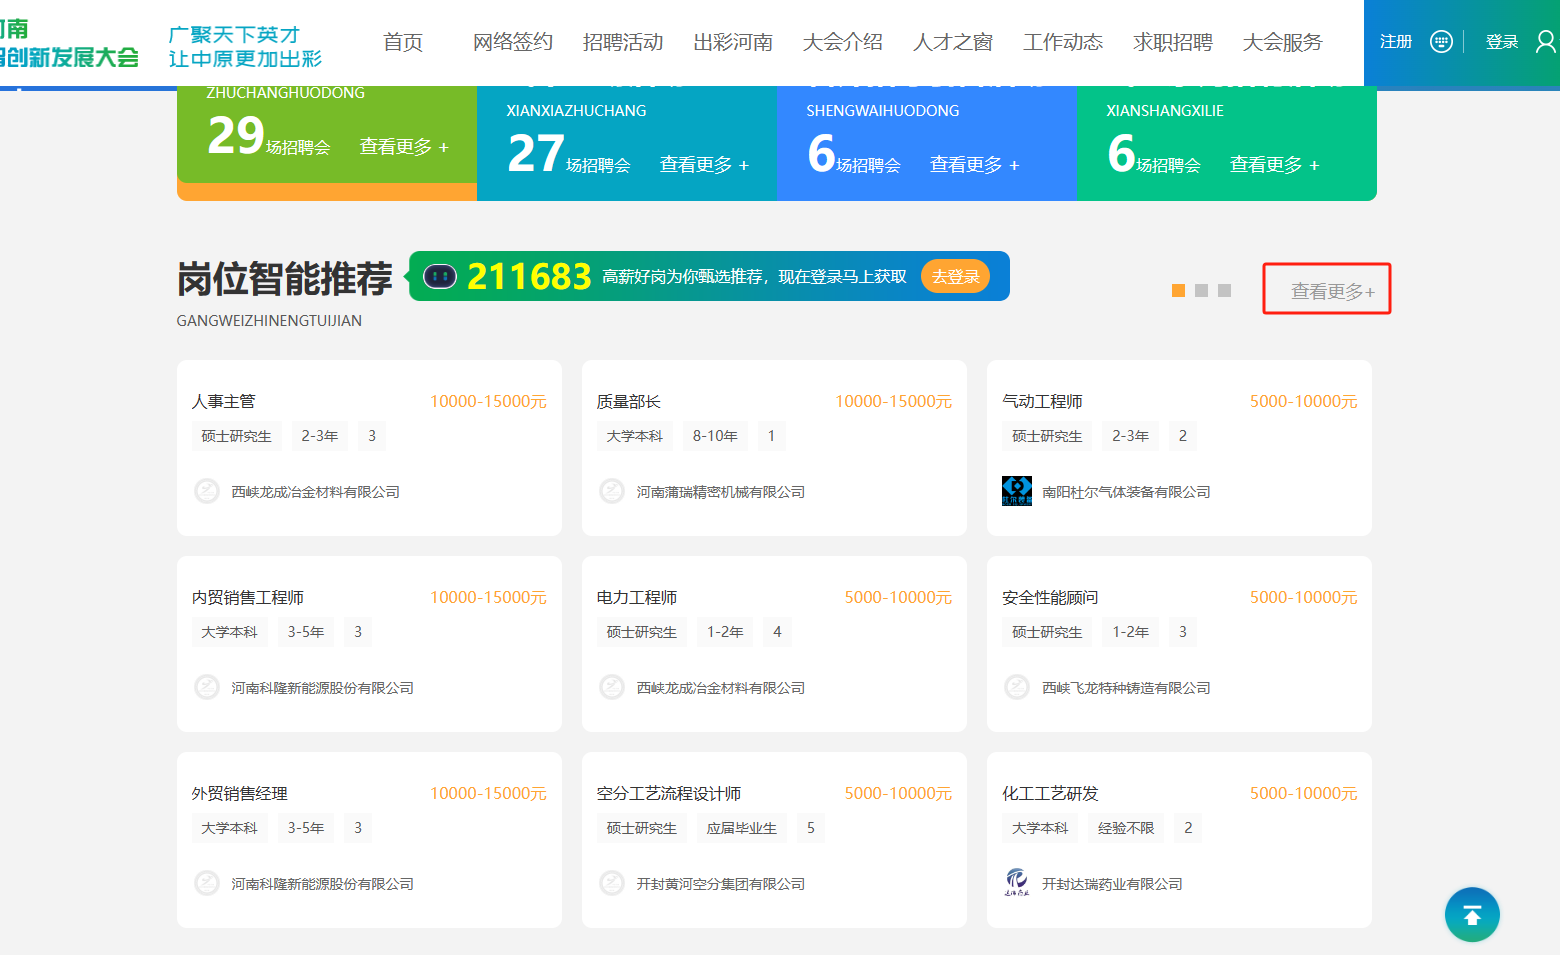The image size is (1560, 955).
Task: Click the back-to-top arrow button
Action: (x=1472, y=914)
